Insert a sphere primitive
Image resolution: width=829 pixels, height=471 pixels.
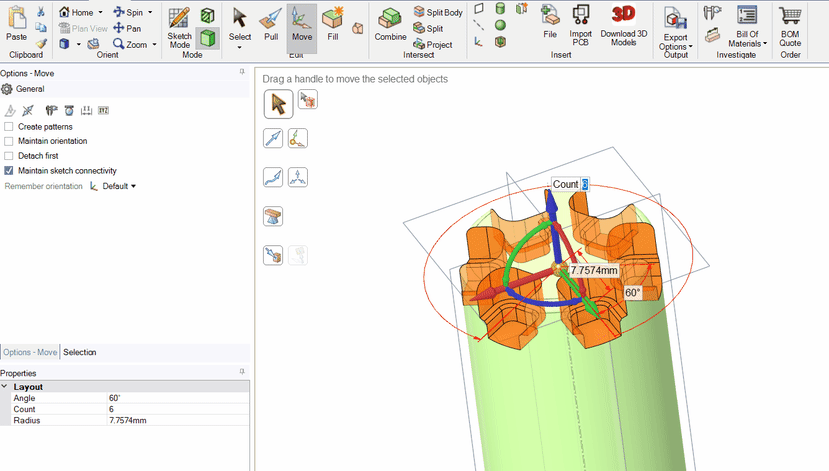coord(500,25)
